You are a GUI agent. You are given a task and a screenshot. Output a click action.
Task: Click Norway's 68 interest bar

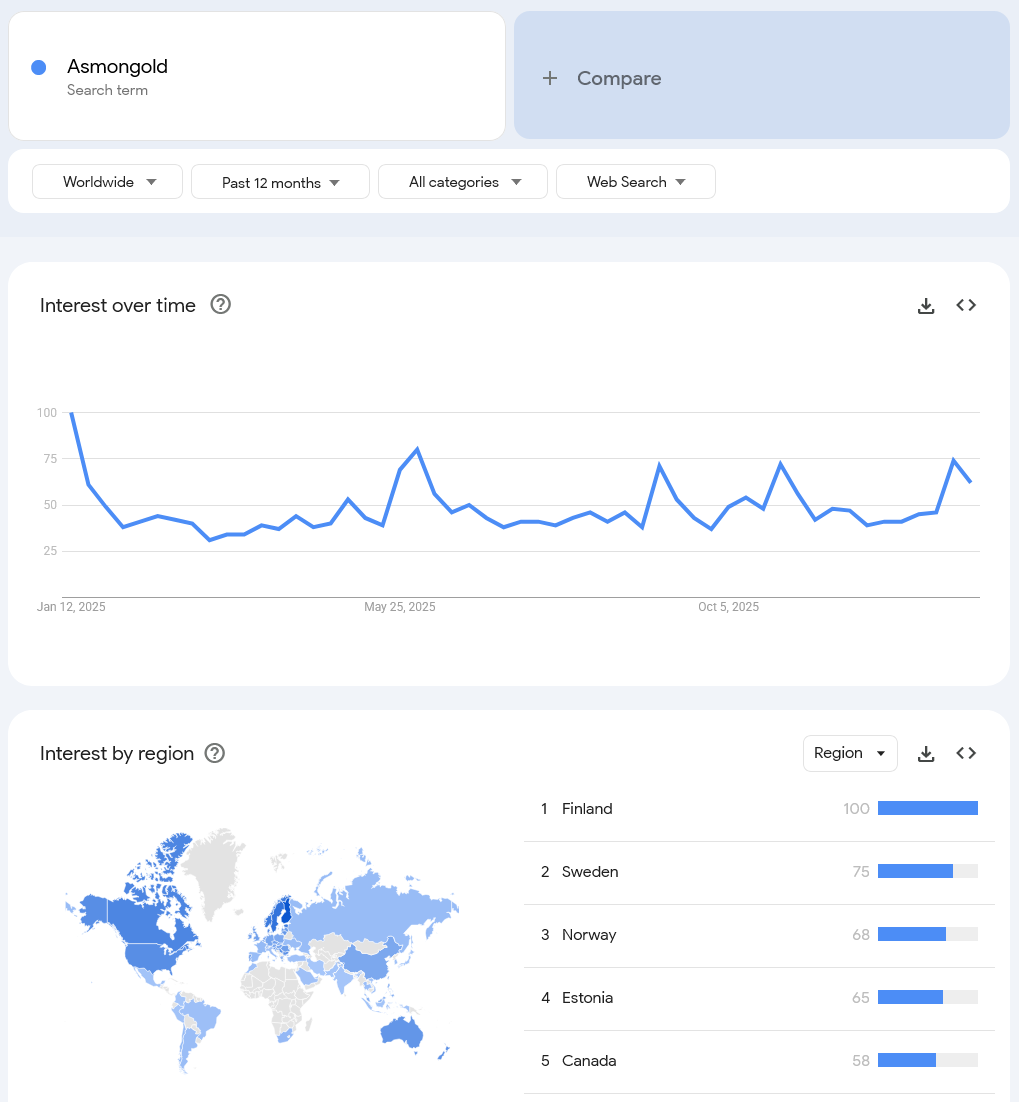(928, 934)
